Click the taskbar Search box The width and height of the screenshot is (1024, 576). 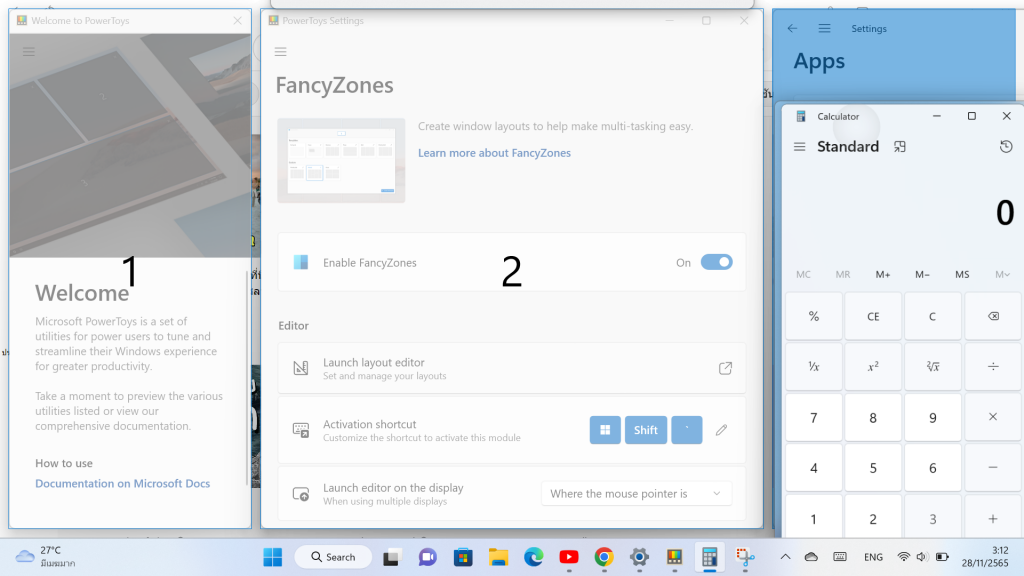pyautogui.click(x=334, y=557)
